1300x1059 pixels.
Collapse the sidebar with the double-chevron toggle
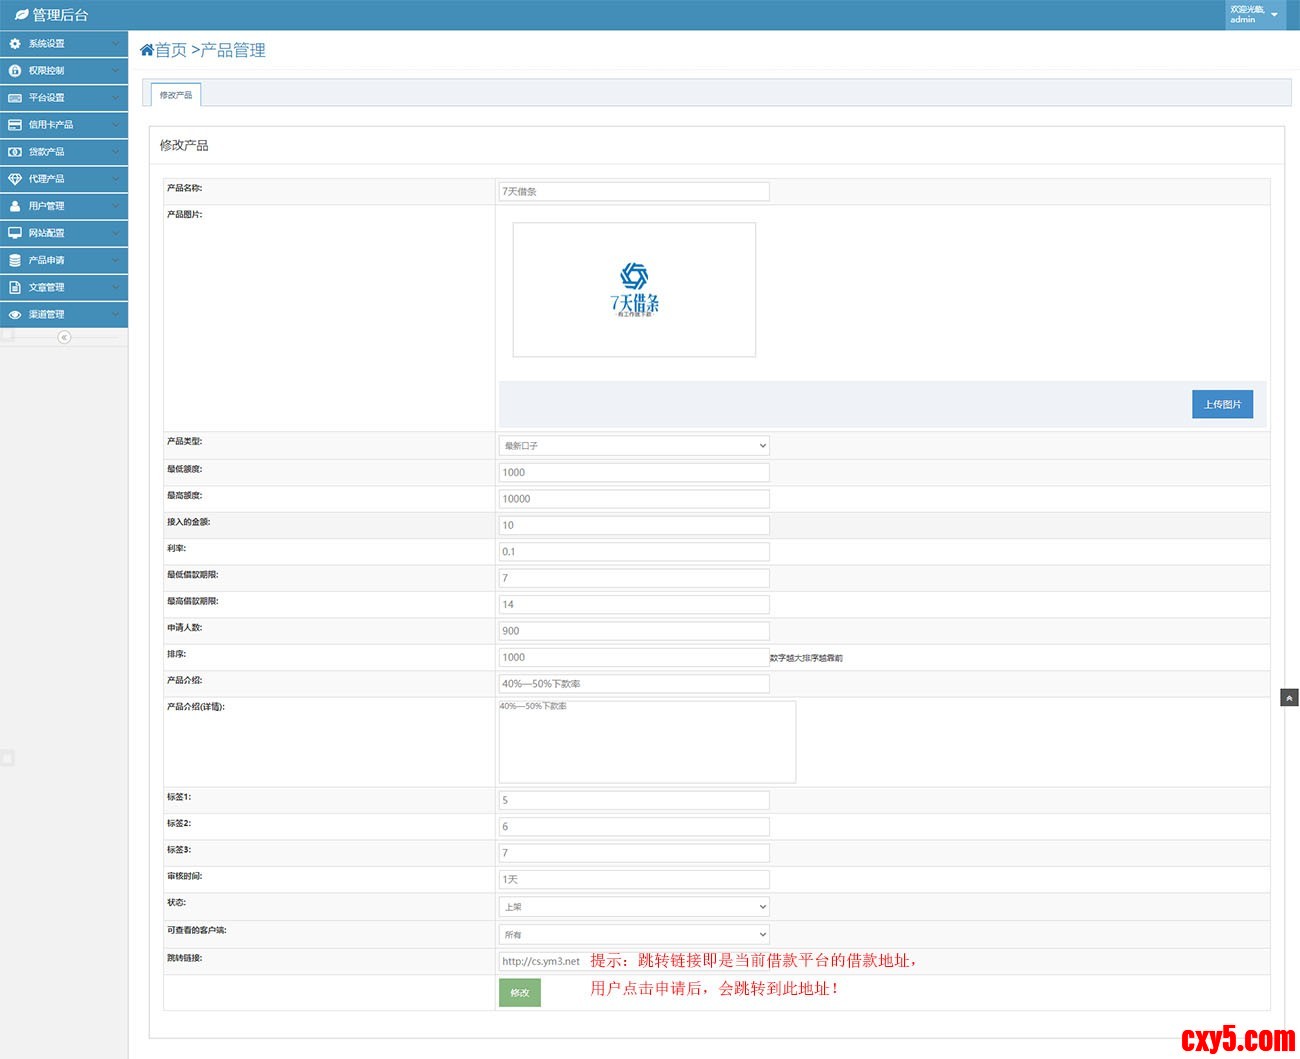[x=64, y=338]
